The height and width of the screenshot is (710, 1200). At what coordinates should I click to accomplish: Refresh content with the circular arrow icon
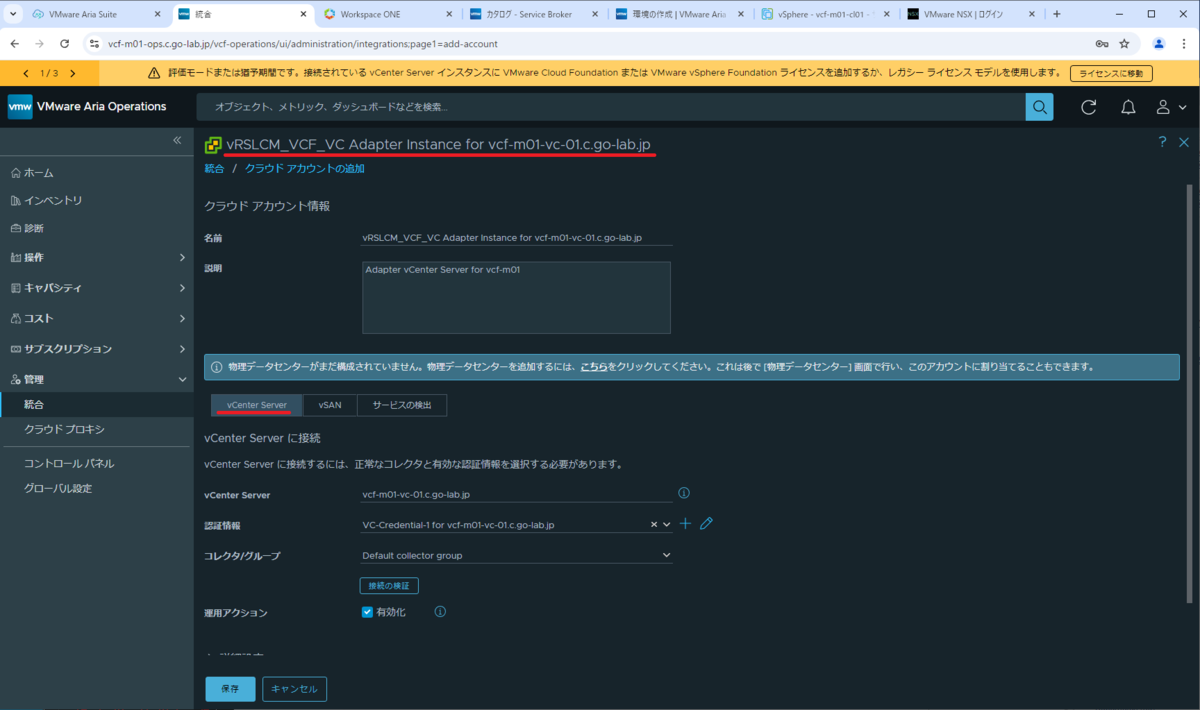(x=1089, y=107)
